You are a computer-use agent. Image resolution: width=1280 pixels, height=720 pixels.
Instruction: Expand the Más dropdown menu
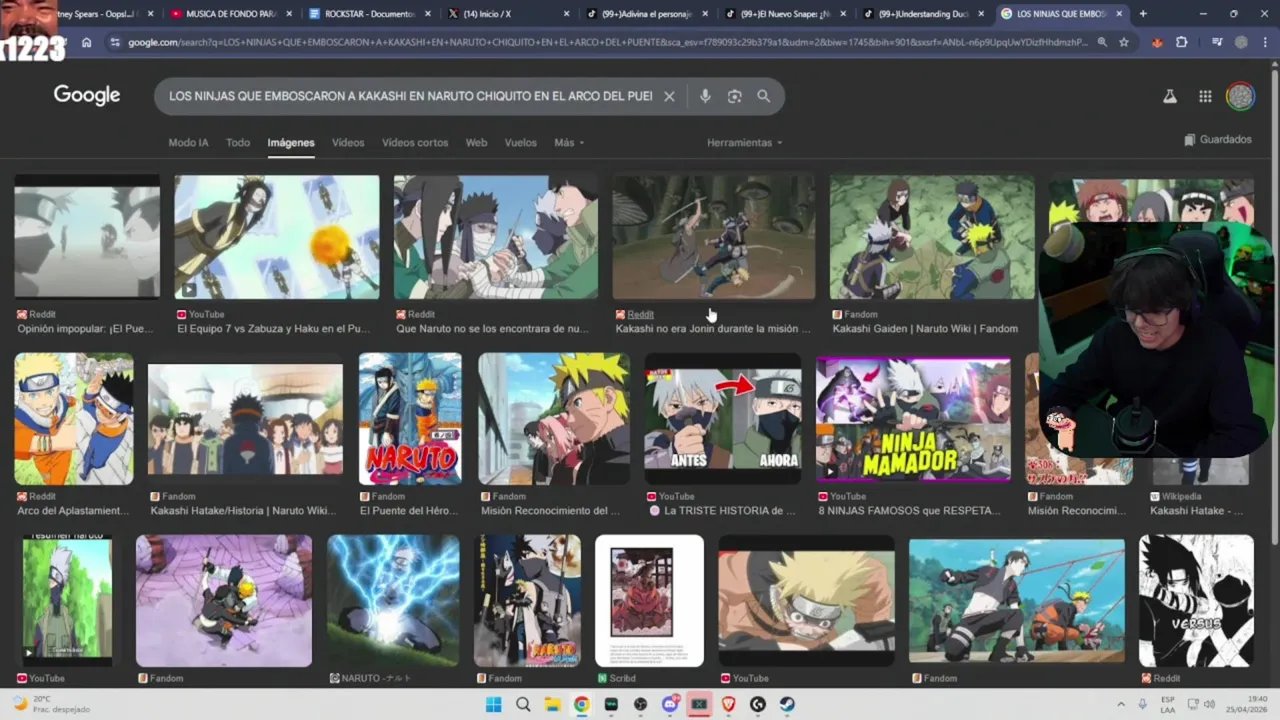[x=569, y=143]
